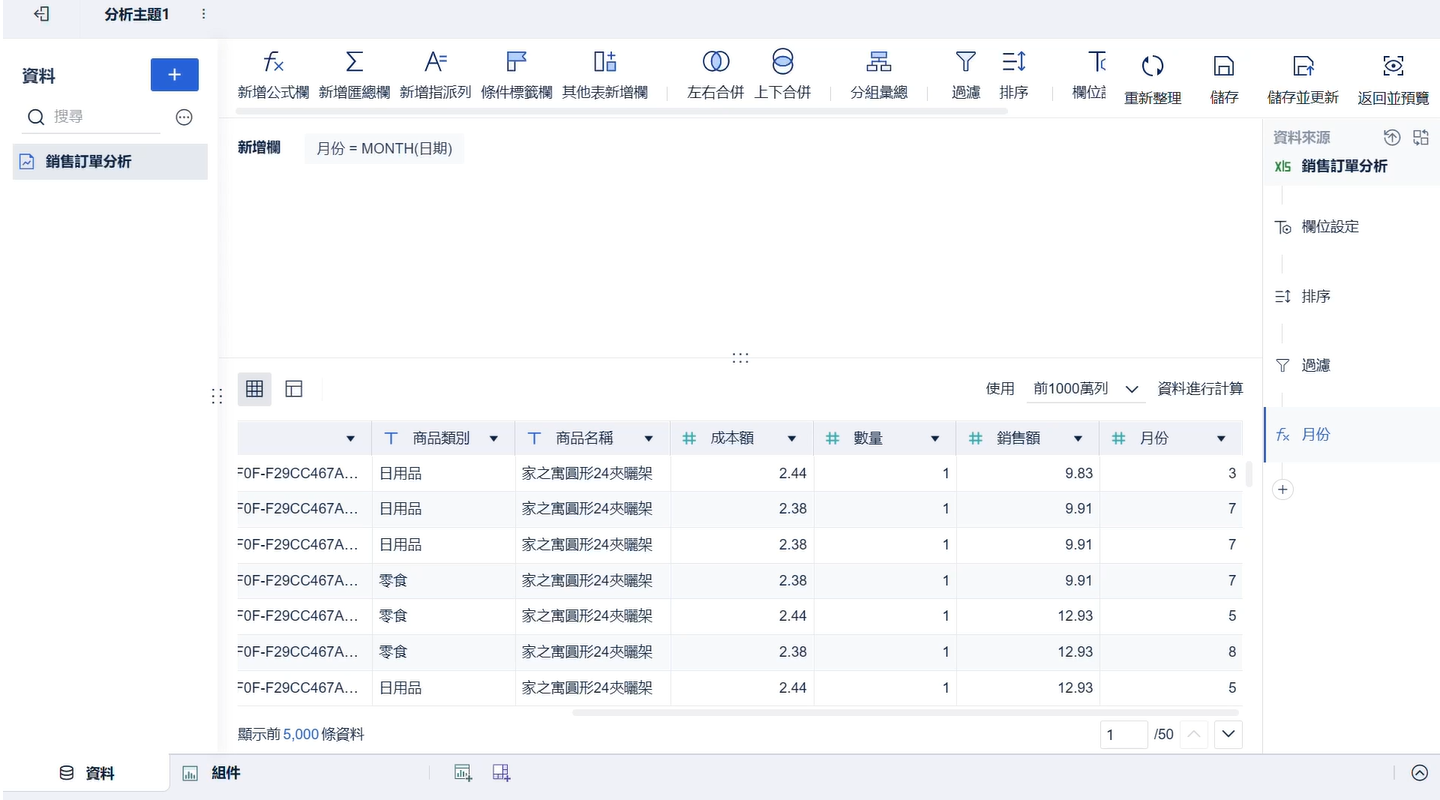This screenshot has height=800, width=1440.
Task: Click add dashboard icon in bottom bar
Action: (501, 772)
